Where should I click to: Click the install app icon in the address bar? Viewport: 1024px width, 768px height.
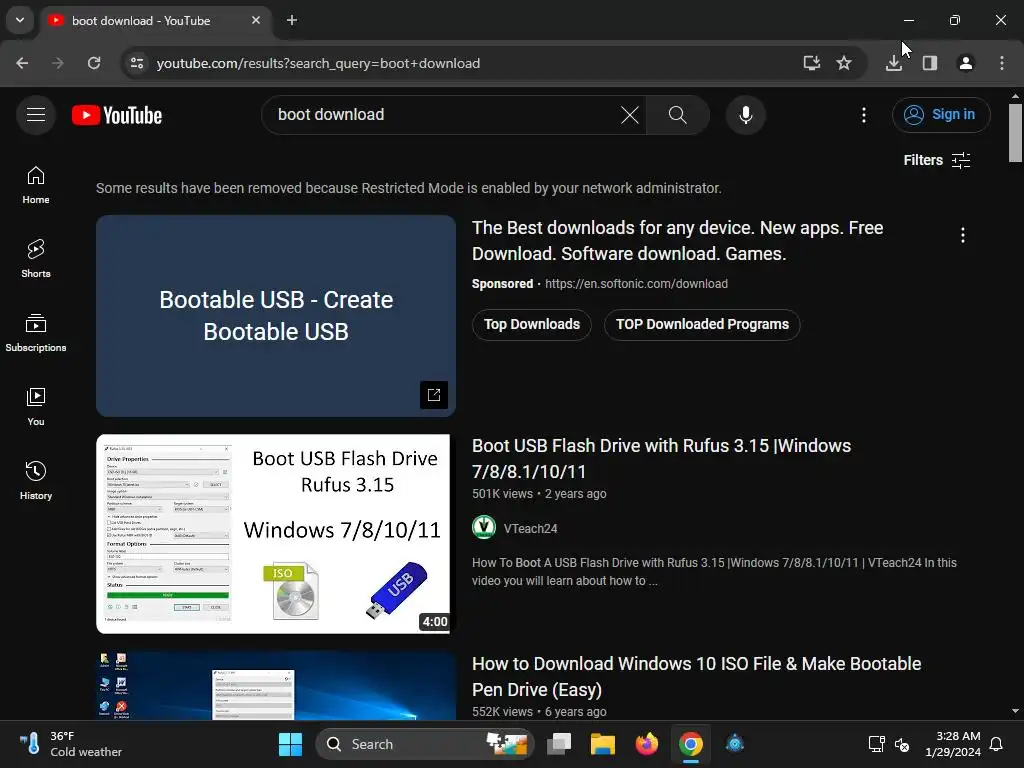(811, 63)
